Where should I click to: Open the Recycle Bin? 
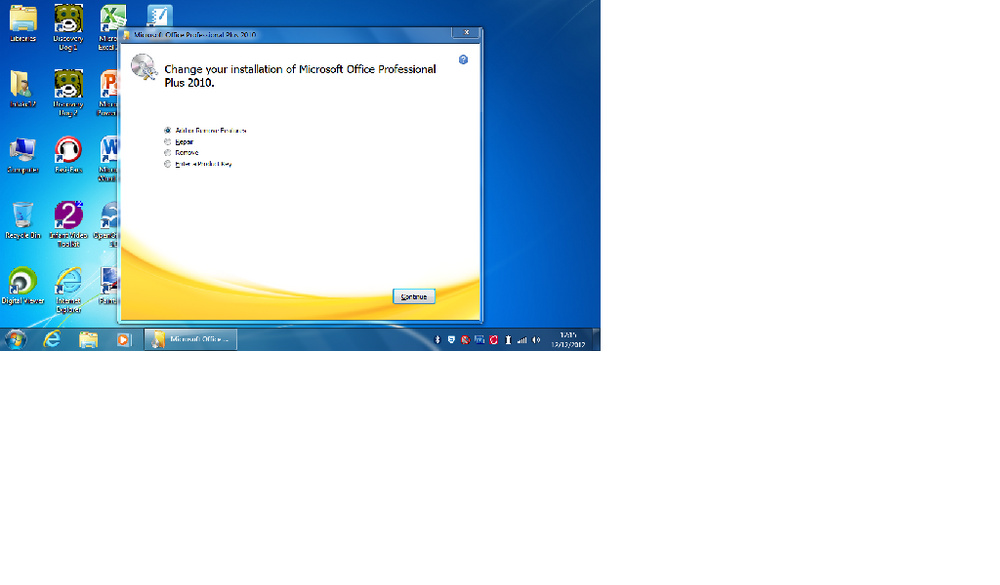[23, 221]
